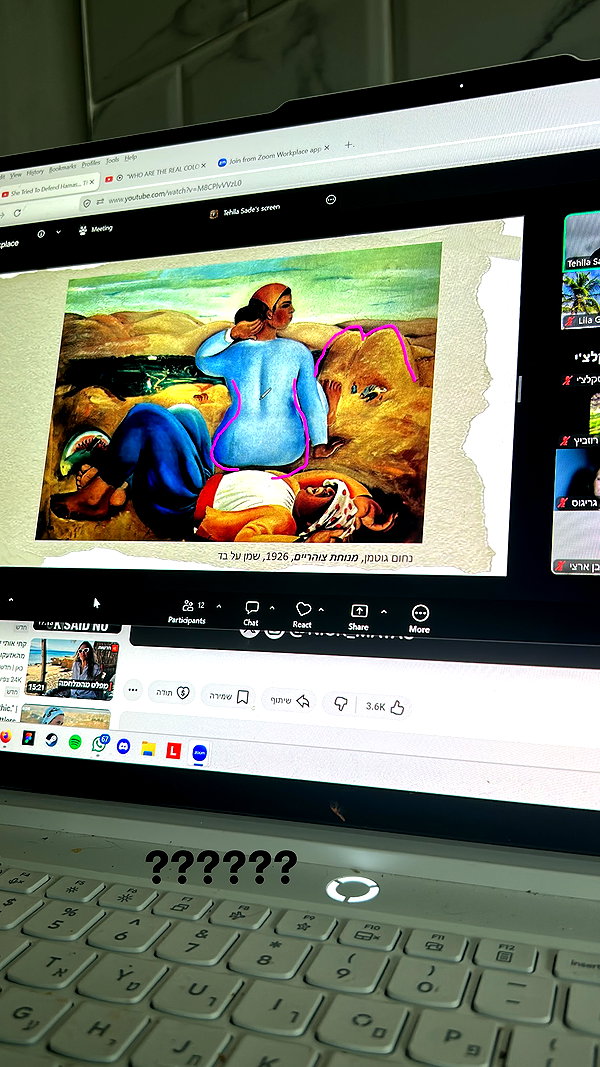
Task: Toggle the YouTube like button showing 3.6K
Action: [x=385, y=707]
